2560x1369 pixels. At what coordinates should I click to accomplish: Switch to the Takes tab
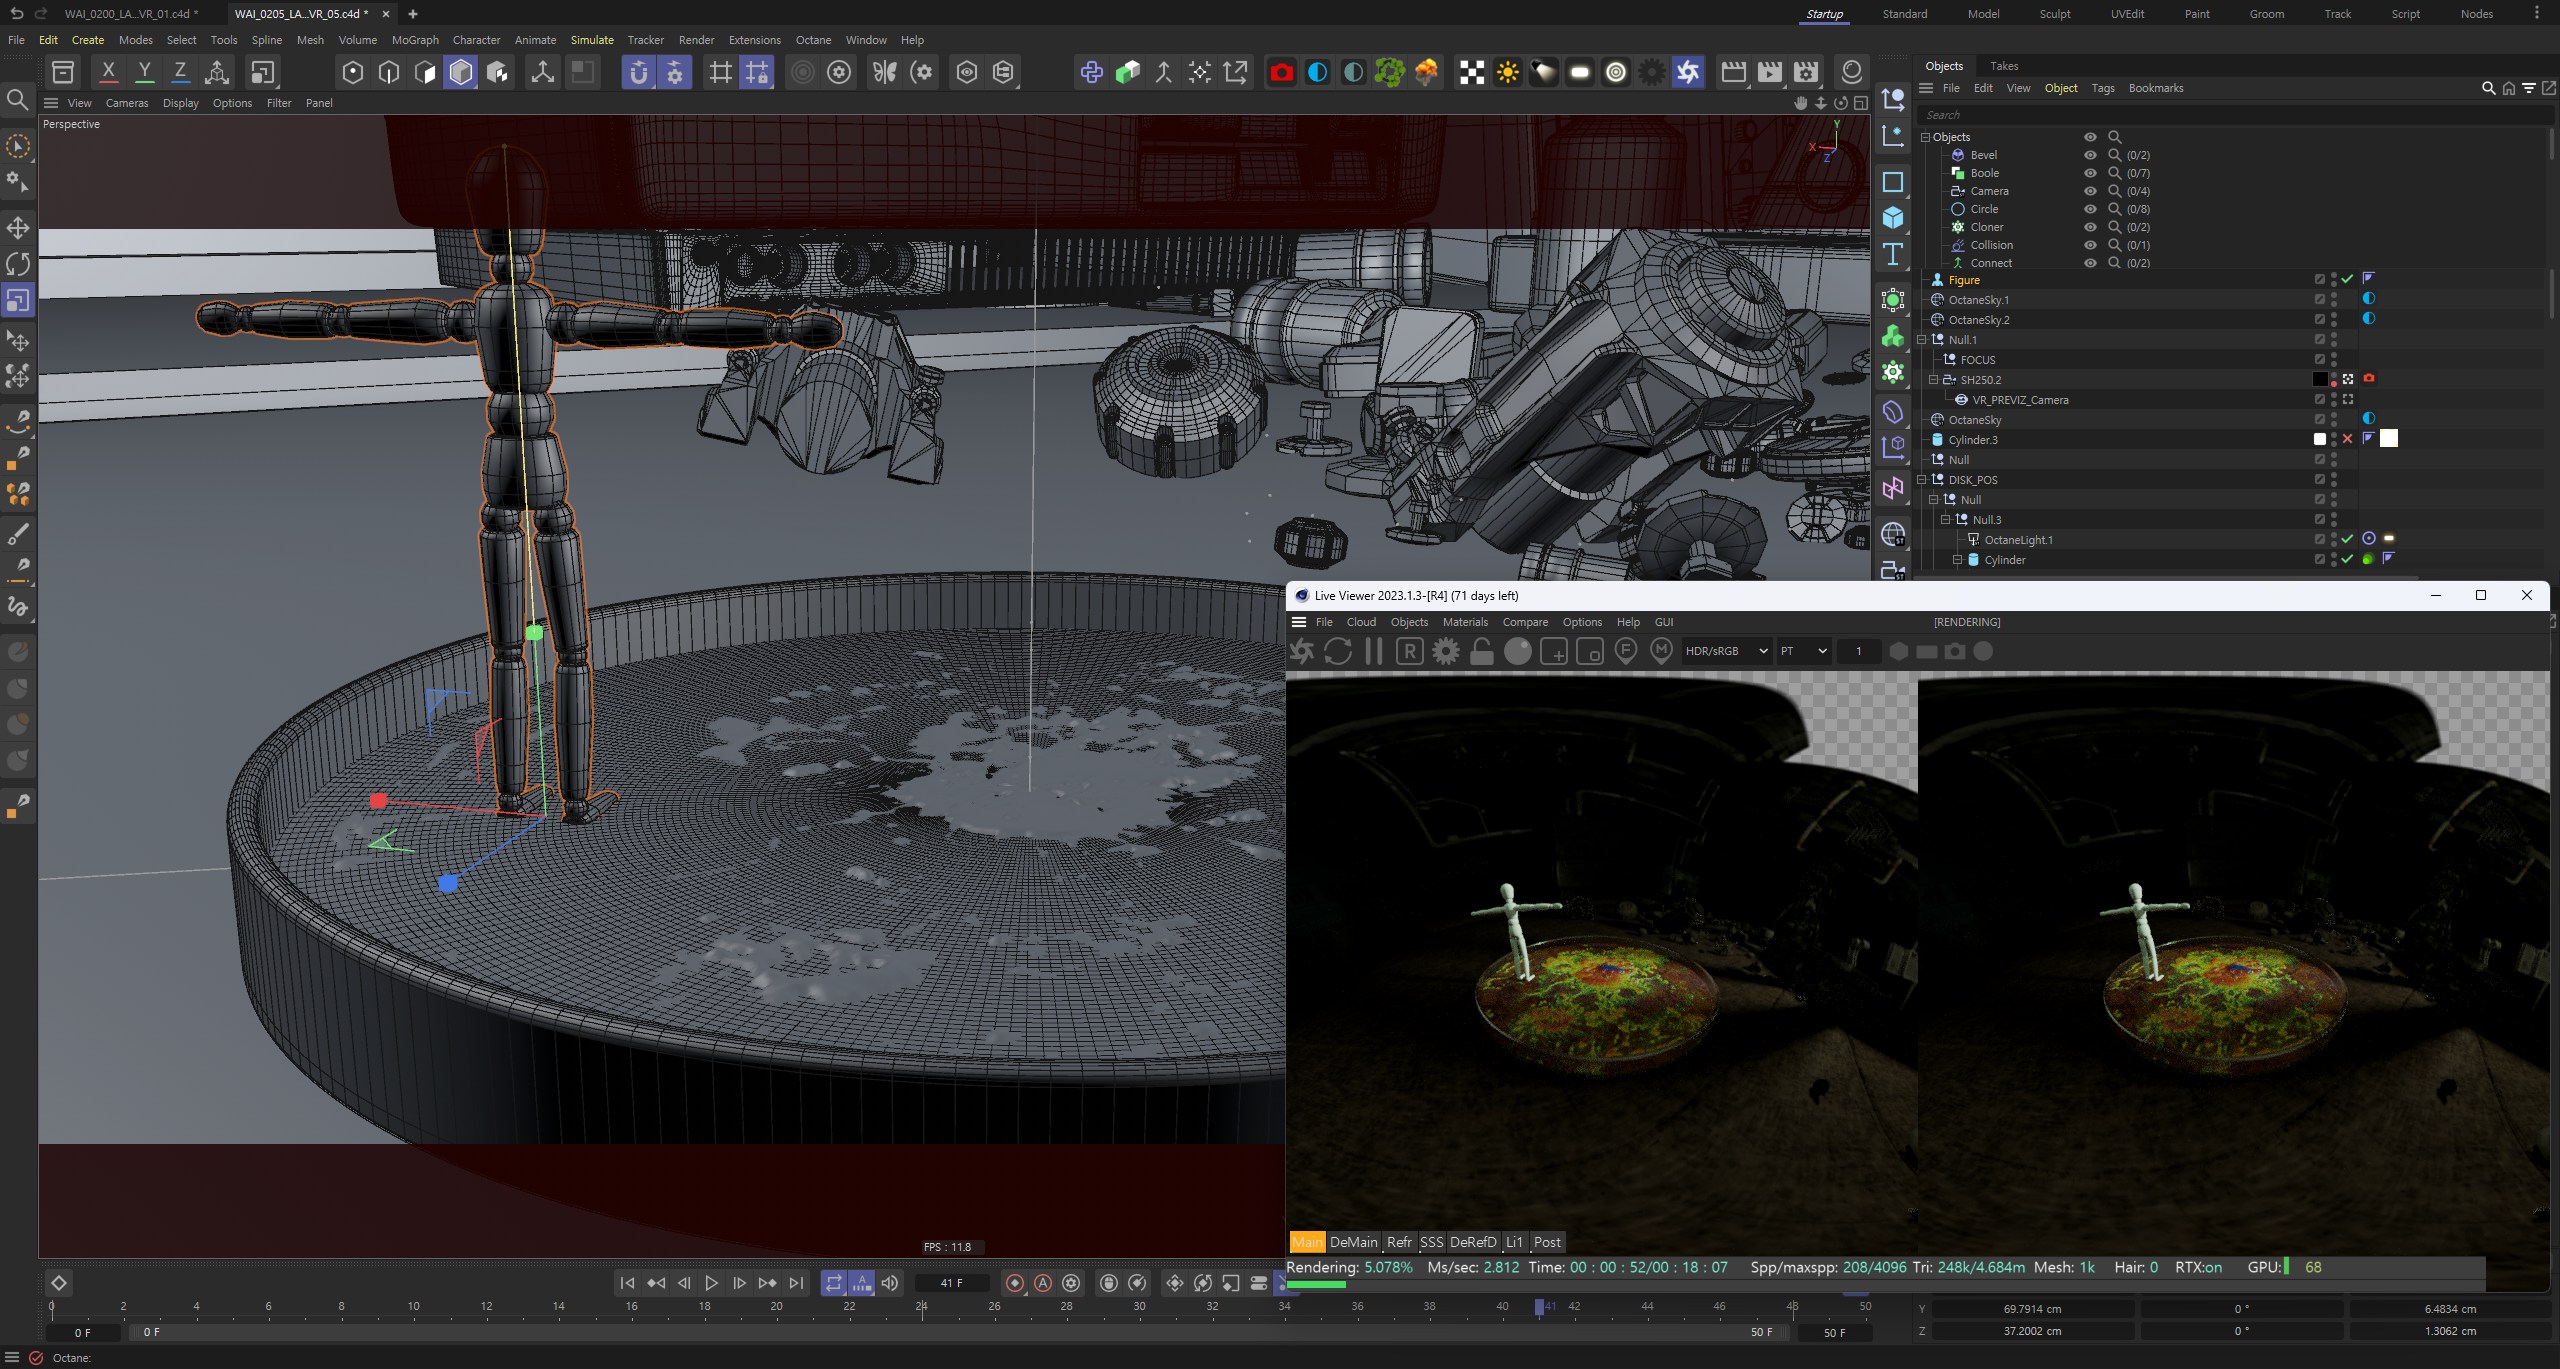pyautogui.click(x=2005, y=65)
